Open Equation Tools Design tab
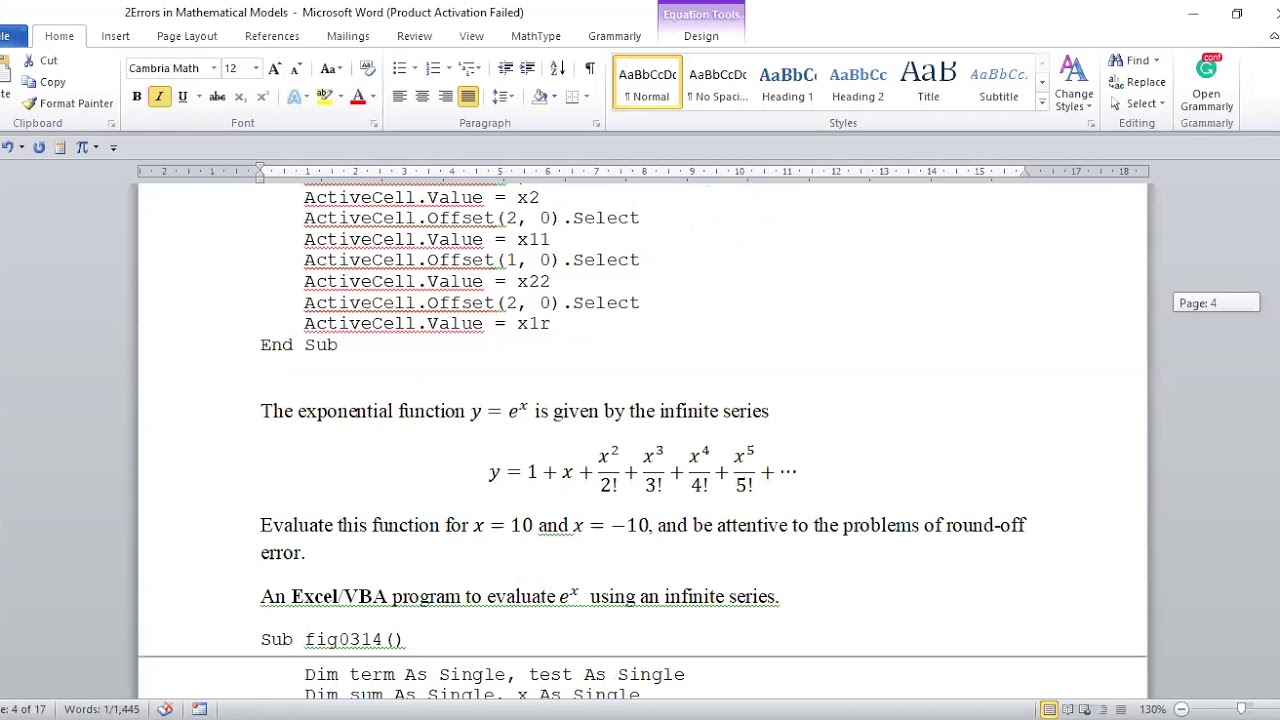This screenshot has height=720, width=1280. point(701,36)
